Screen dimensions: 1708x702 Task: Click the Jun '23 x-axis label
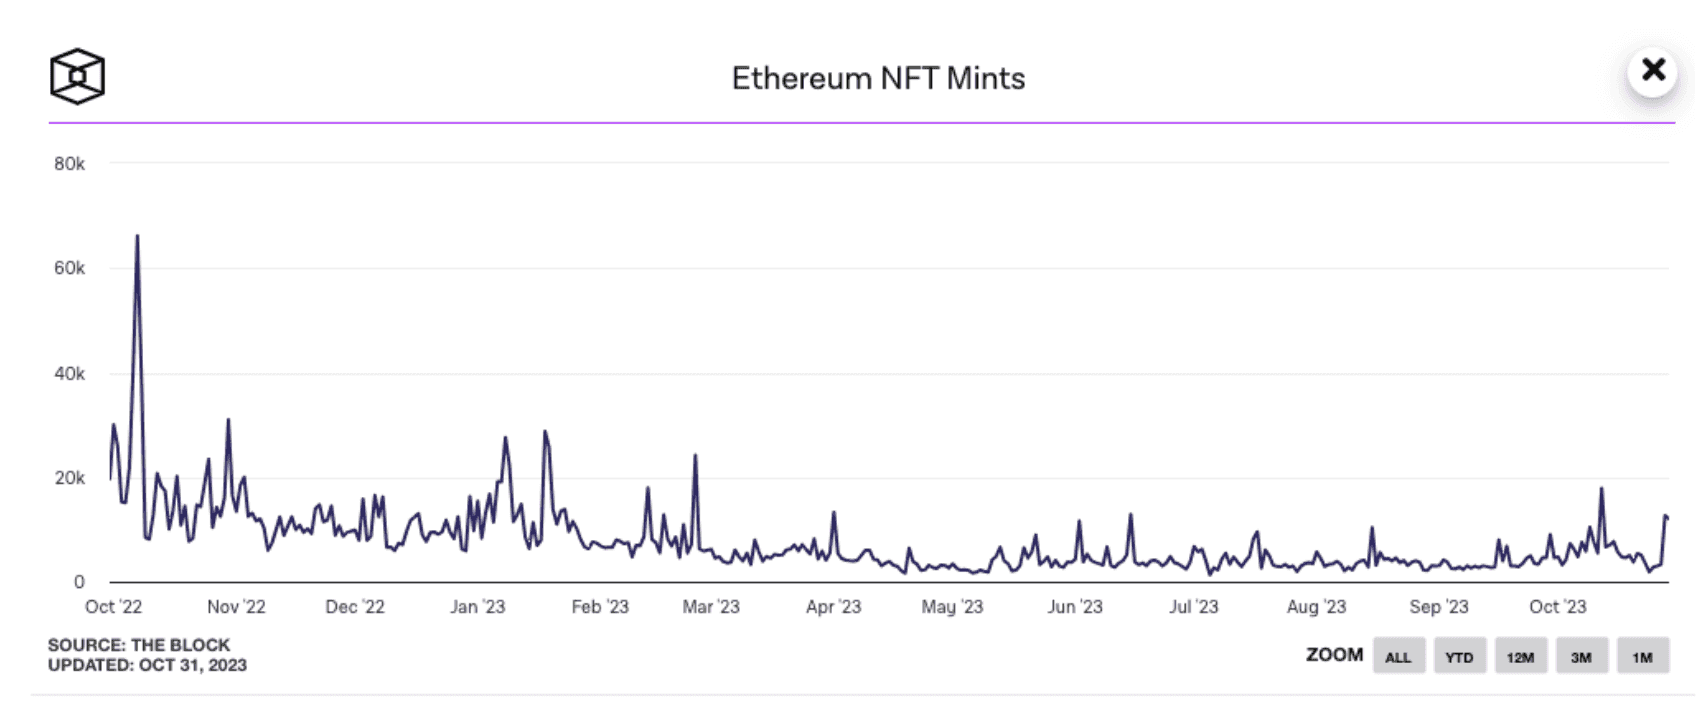click(1074, 606)
